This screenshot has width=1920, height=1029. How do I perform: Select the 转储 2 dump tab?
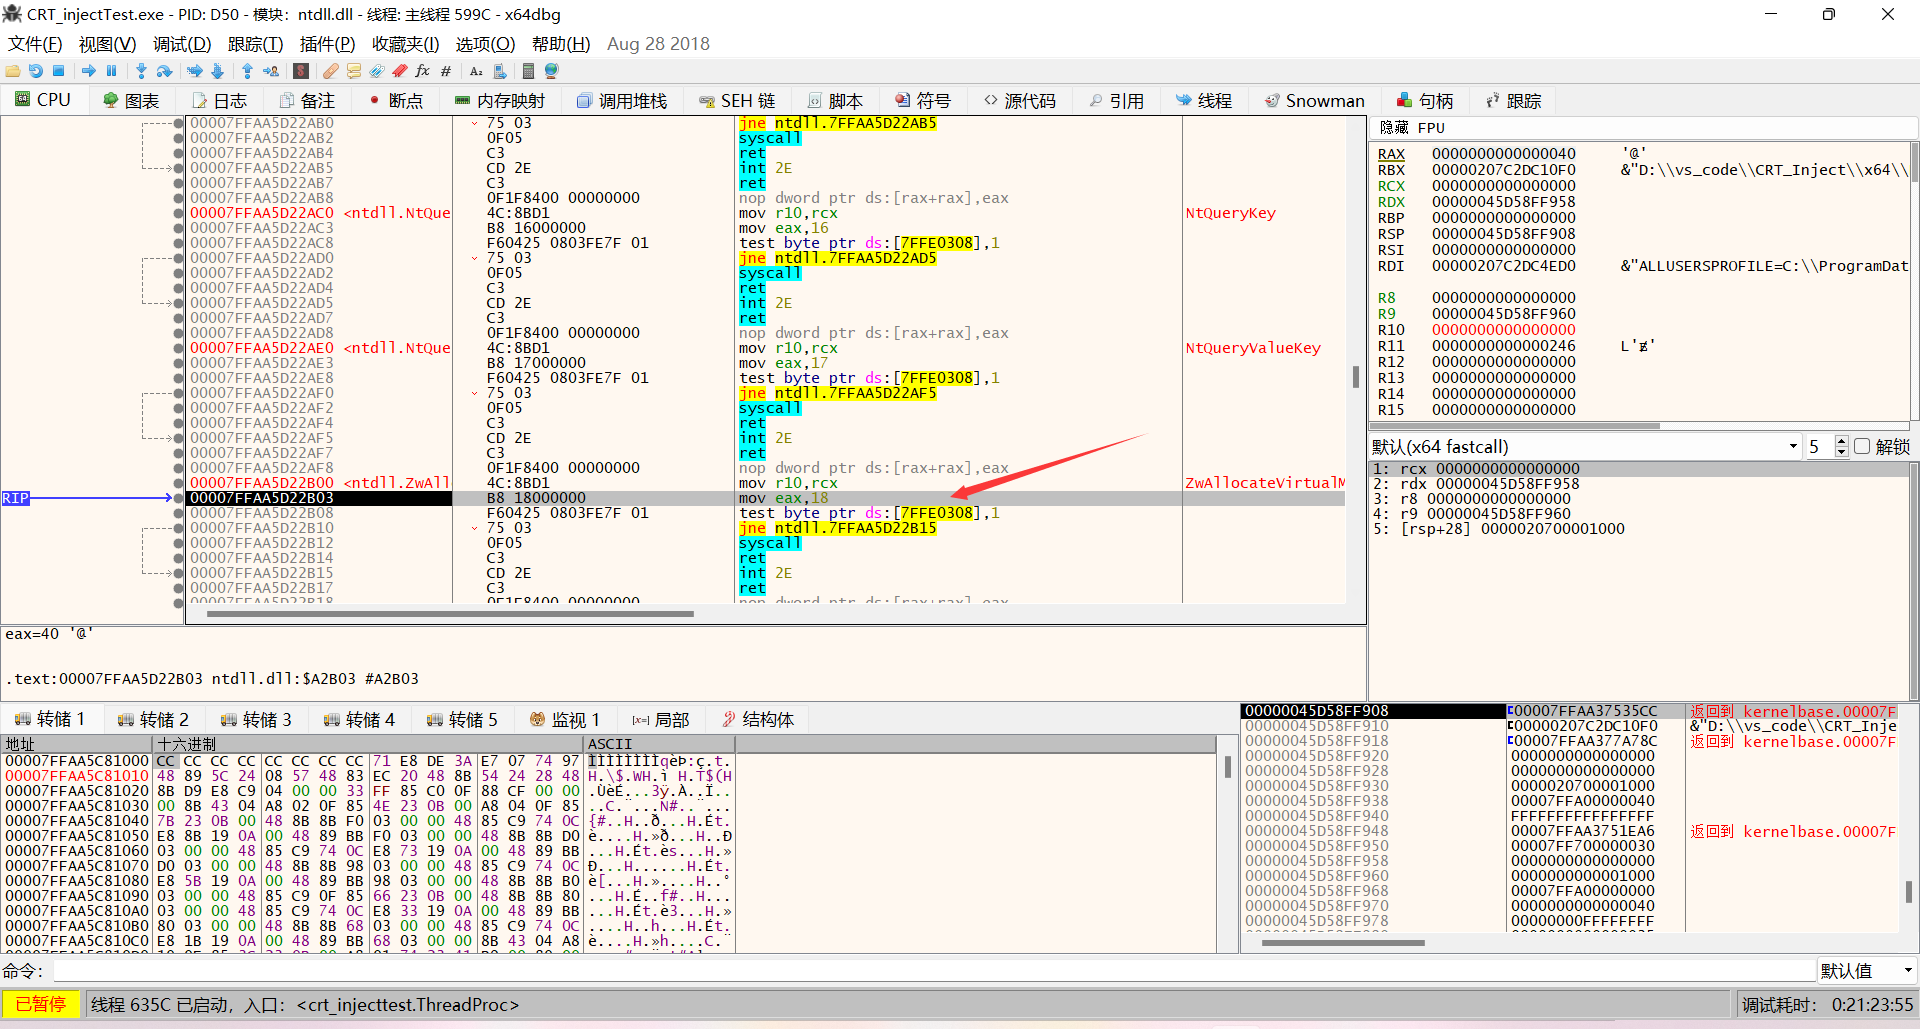click(153, 719)
